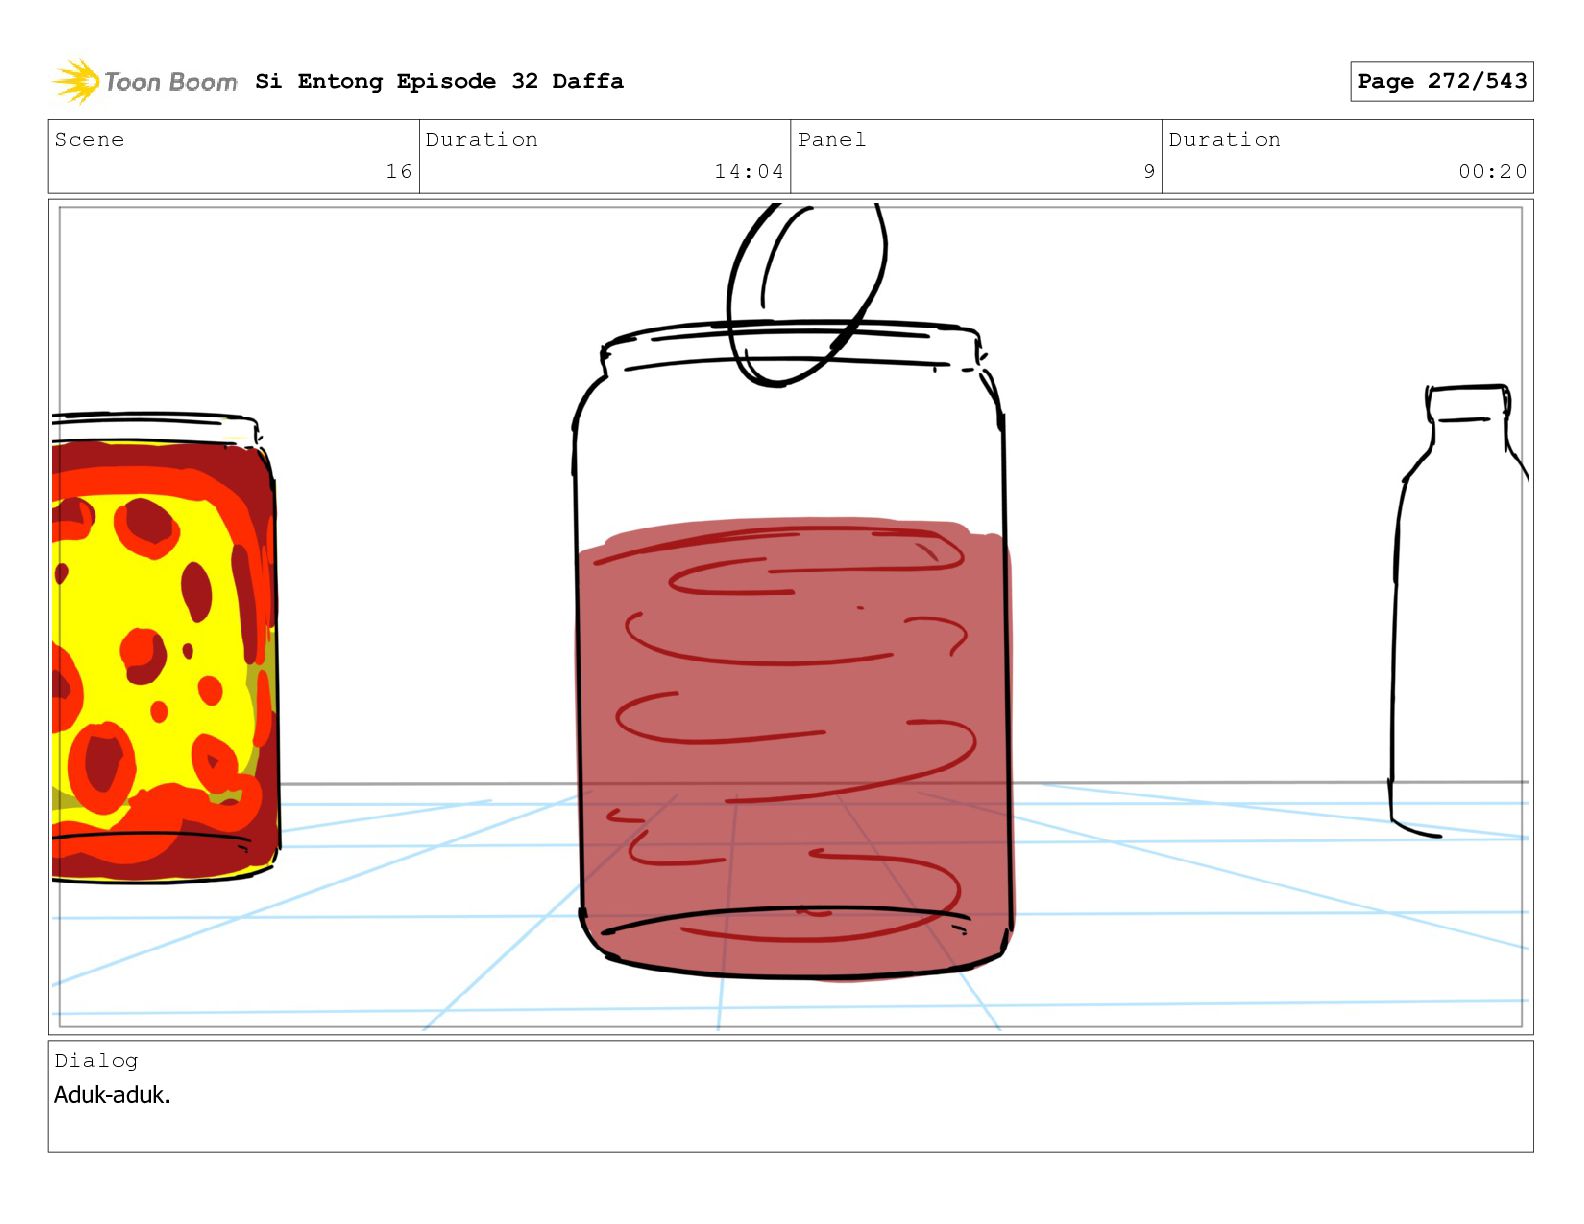The height and width of the screenshot is (1224, 1584).
Task: Select the panel number '9'
Action: tap(1149, 171)
